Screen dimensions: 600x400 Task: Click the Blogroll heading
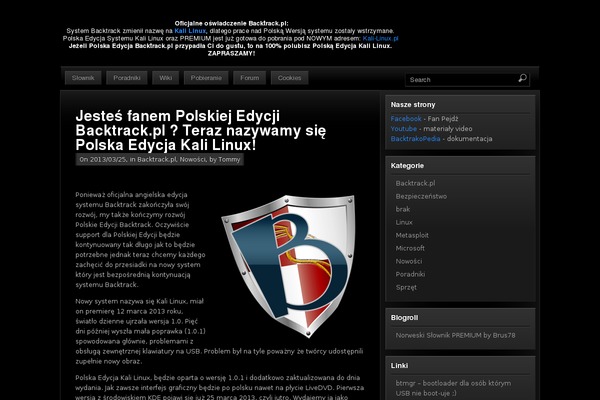404,317
